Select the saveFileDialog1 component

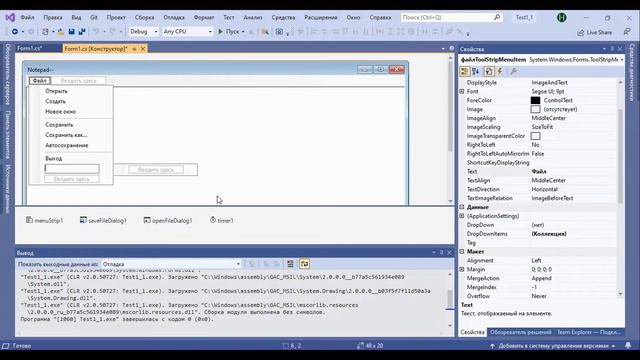click(103, 220)
